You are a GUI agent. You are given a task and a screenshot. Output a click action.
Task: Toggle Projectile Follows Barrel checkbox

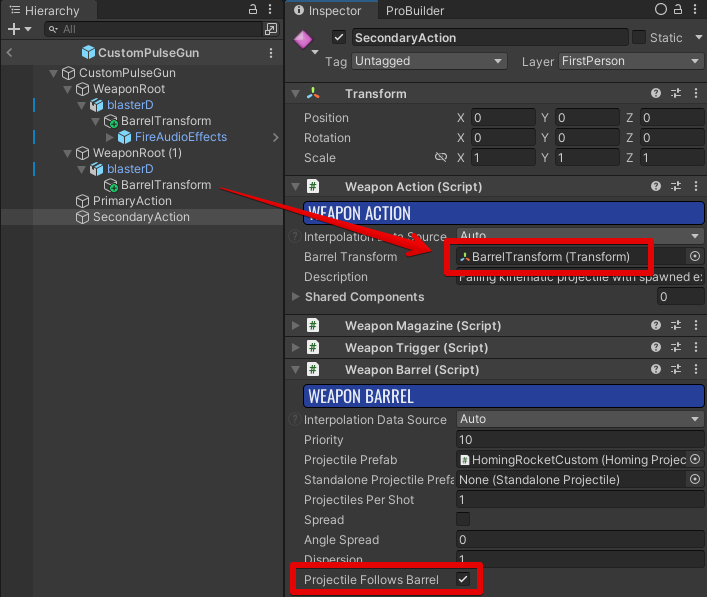(463, 579)
